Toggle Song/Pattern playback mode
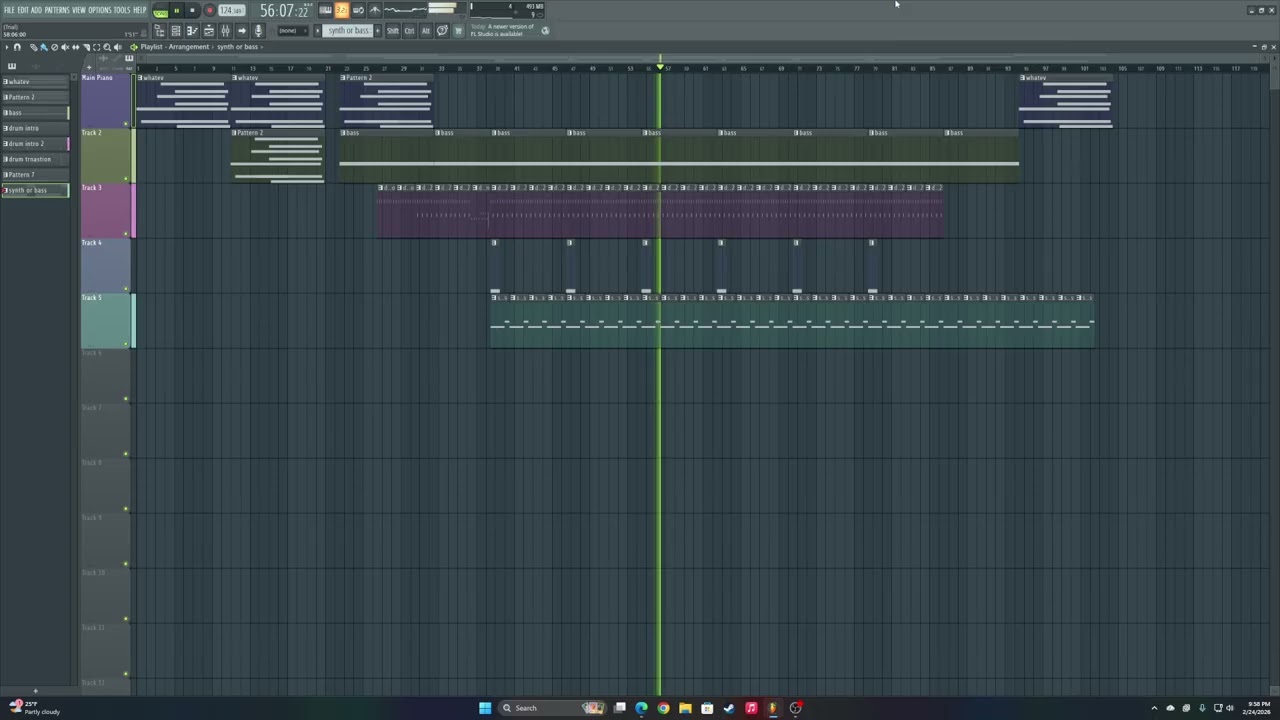This screenshot has height=720, width=1280. tap(160, 11)
